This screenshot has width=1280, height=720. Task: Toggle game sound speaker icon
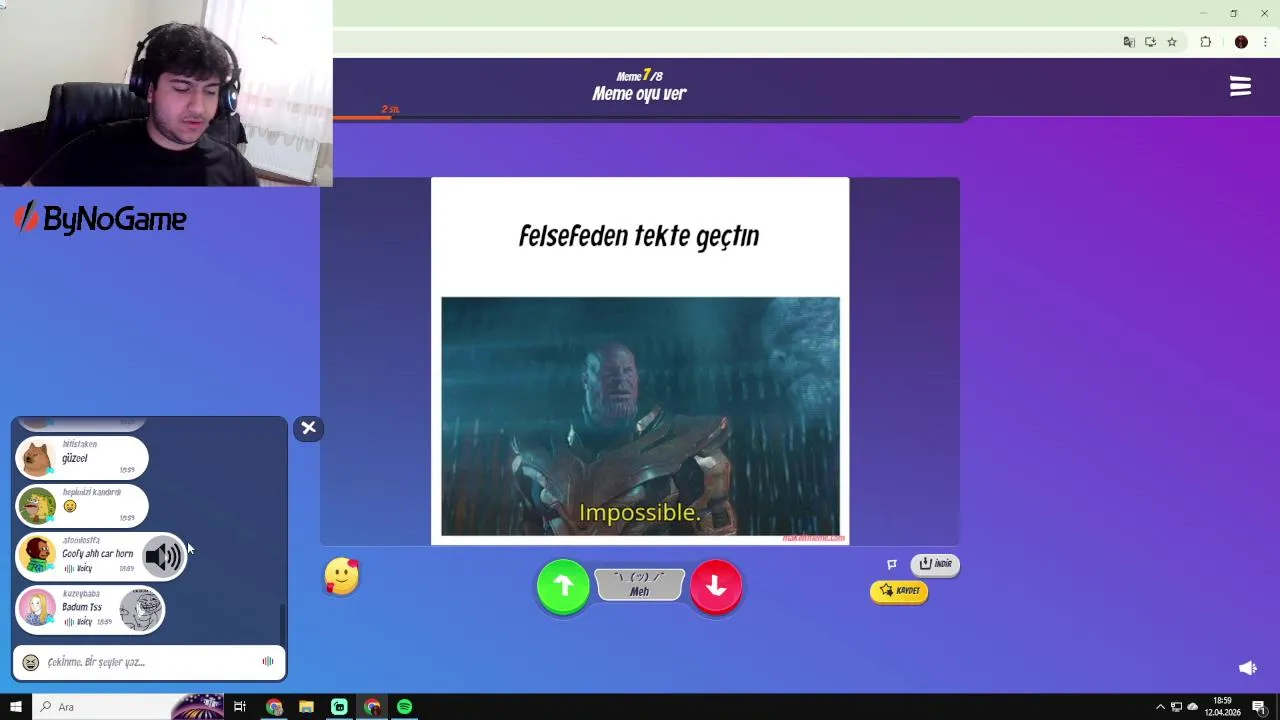(1247, 668)
